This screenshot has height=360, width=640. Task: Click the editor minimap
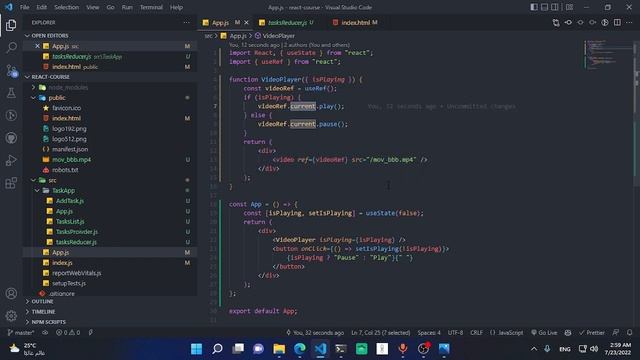(x=607, y=55)
